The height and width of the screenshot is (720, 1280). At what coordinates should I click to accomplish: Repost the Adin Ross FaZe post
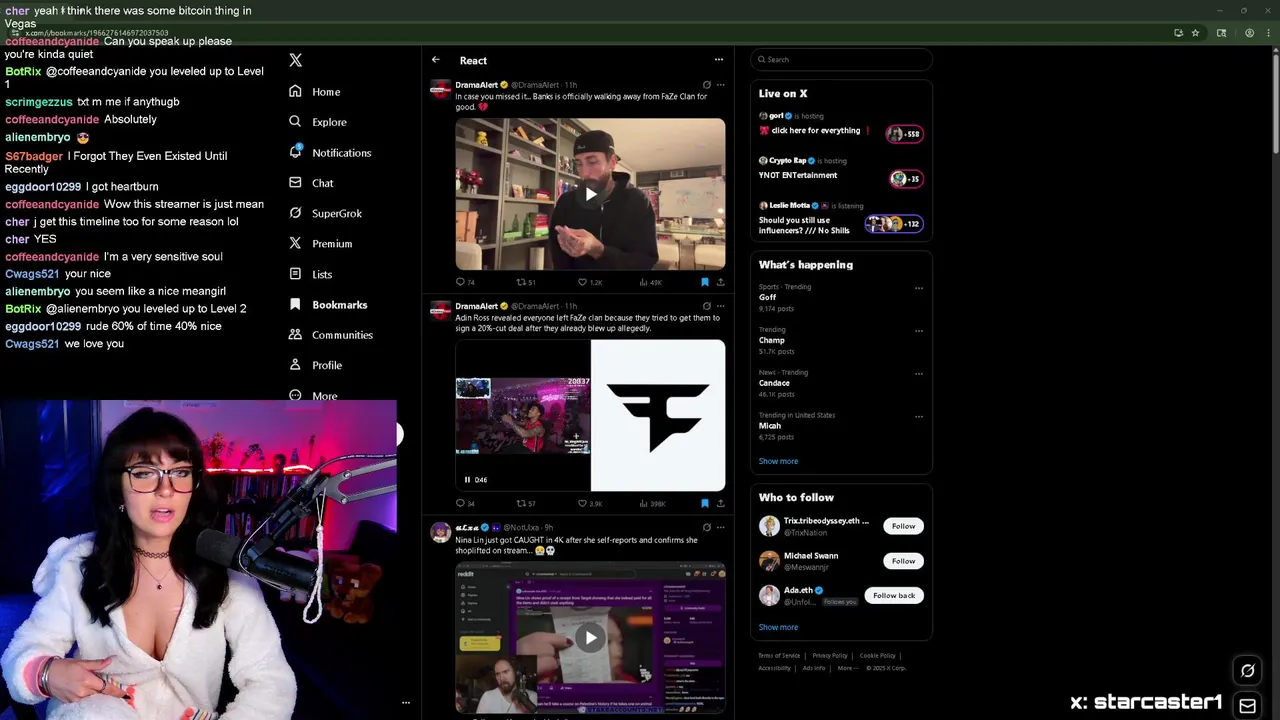525,503
